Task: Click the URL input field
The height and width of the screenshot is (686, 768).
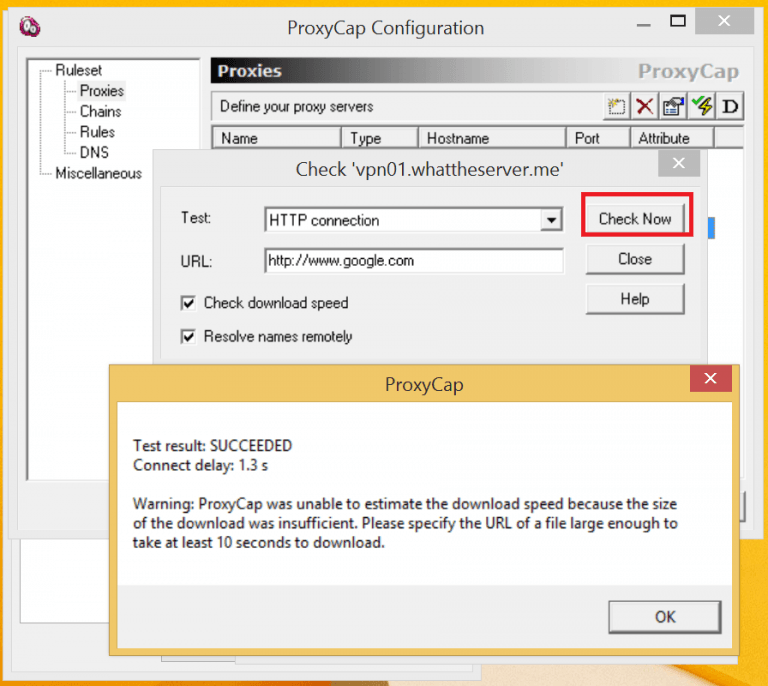Action: (x=414, y=260)
